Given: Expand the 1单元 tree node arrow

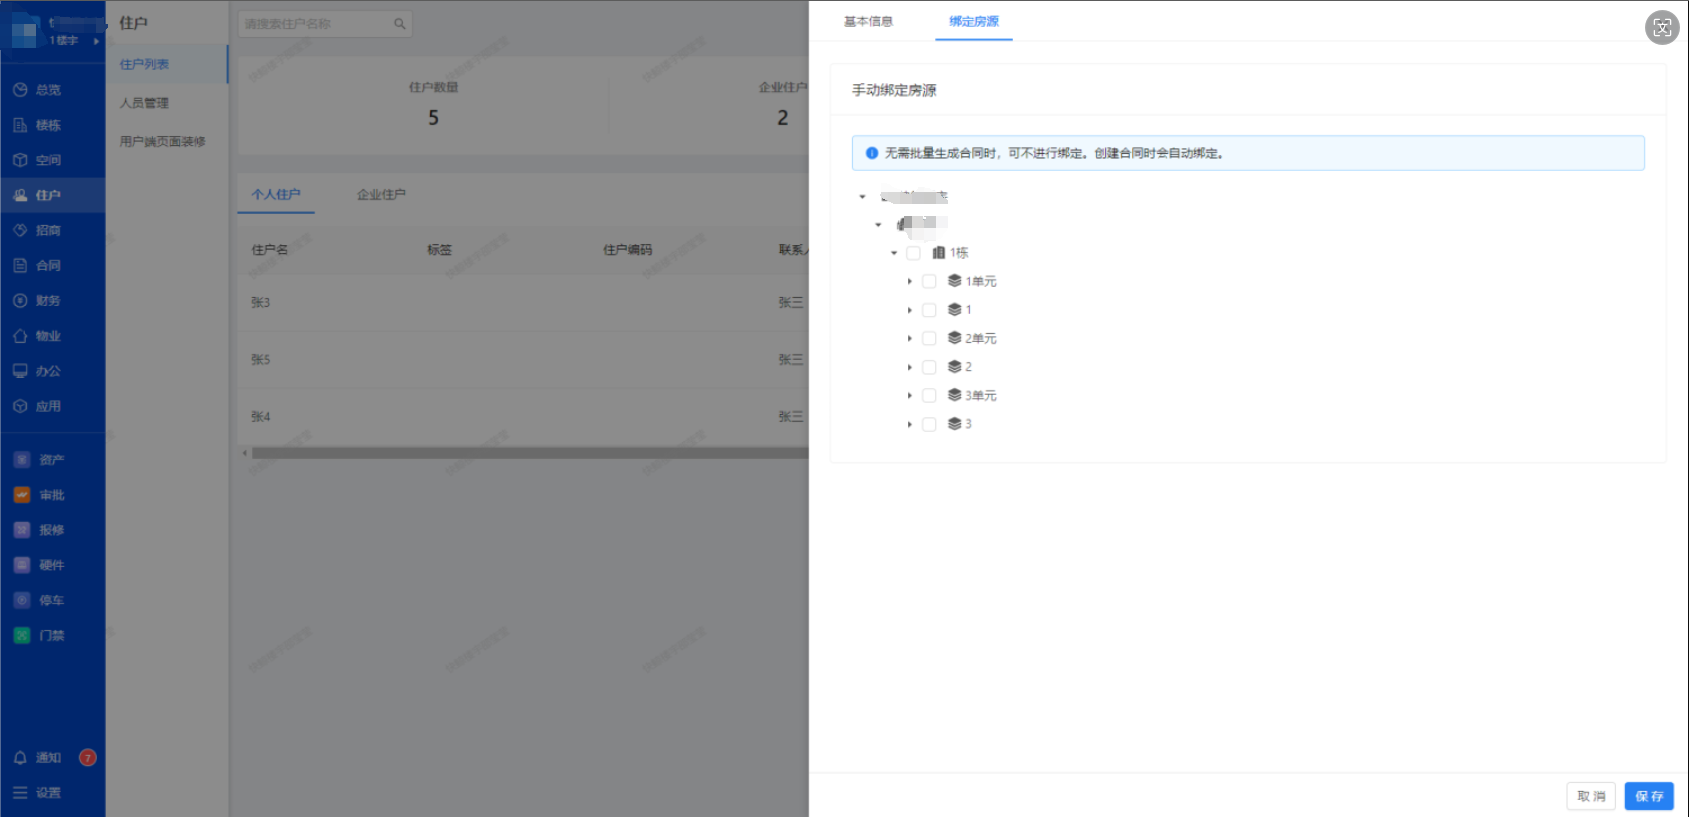Looking at the screenshot, I should point(909,282).
